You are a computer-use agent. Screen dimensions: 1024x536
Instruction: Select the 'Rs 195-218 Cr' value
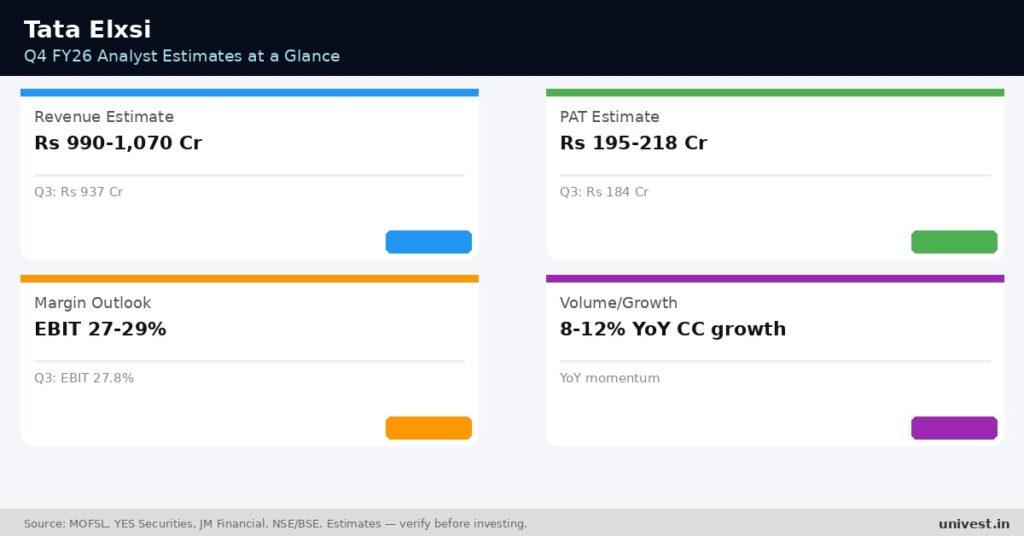tap(633, 143)
